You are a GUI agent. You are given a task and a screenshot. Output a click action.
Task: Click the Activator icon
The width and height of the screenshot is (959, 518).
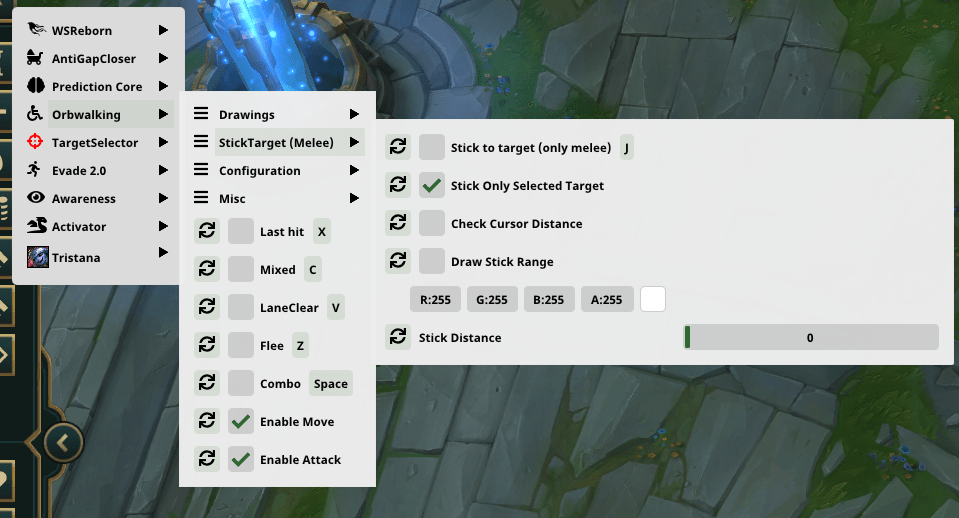[x=37, y=225]
